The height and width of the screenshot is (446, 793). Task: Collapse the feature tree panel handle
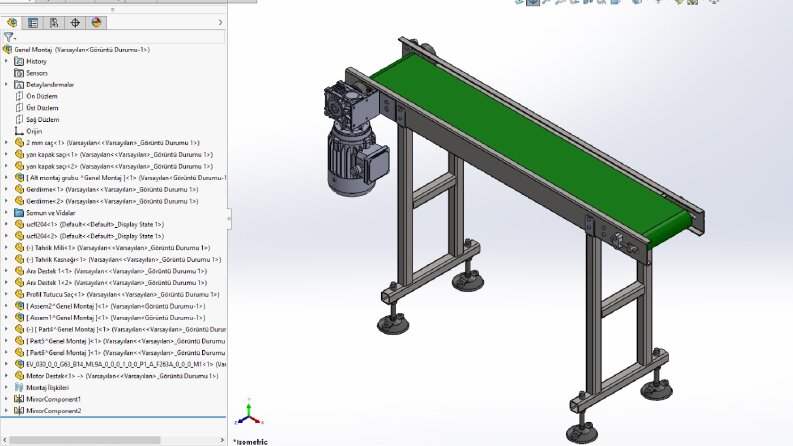click(229, 218)
